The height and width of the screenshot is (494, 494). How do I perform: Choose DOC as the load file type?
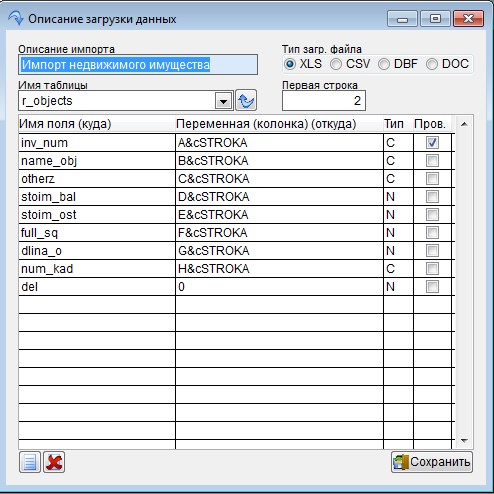(x=432, y=64)
